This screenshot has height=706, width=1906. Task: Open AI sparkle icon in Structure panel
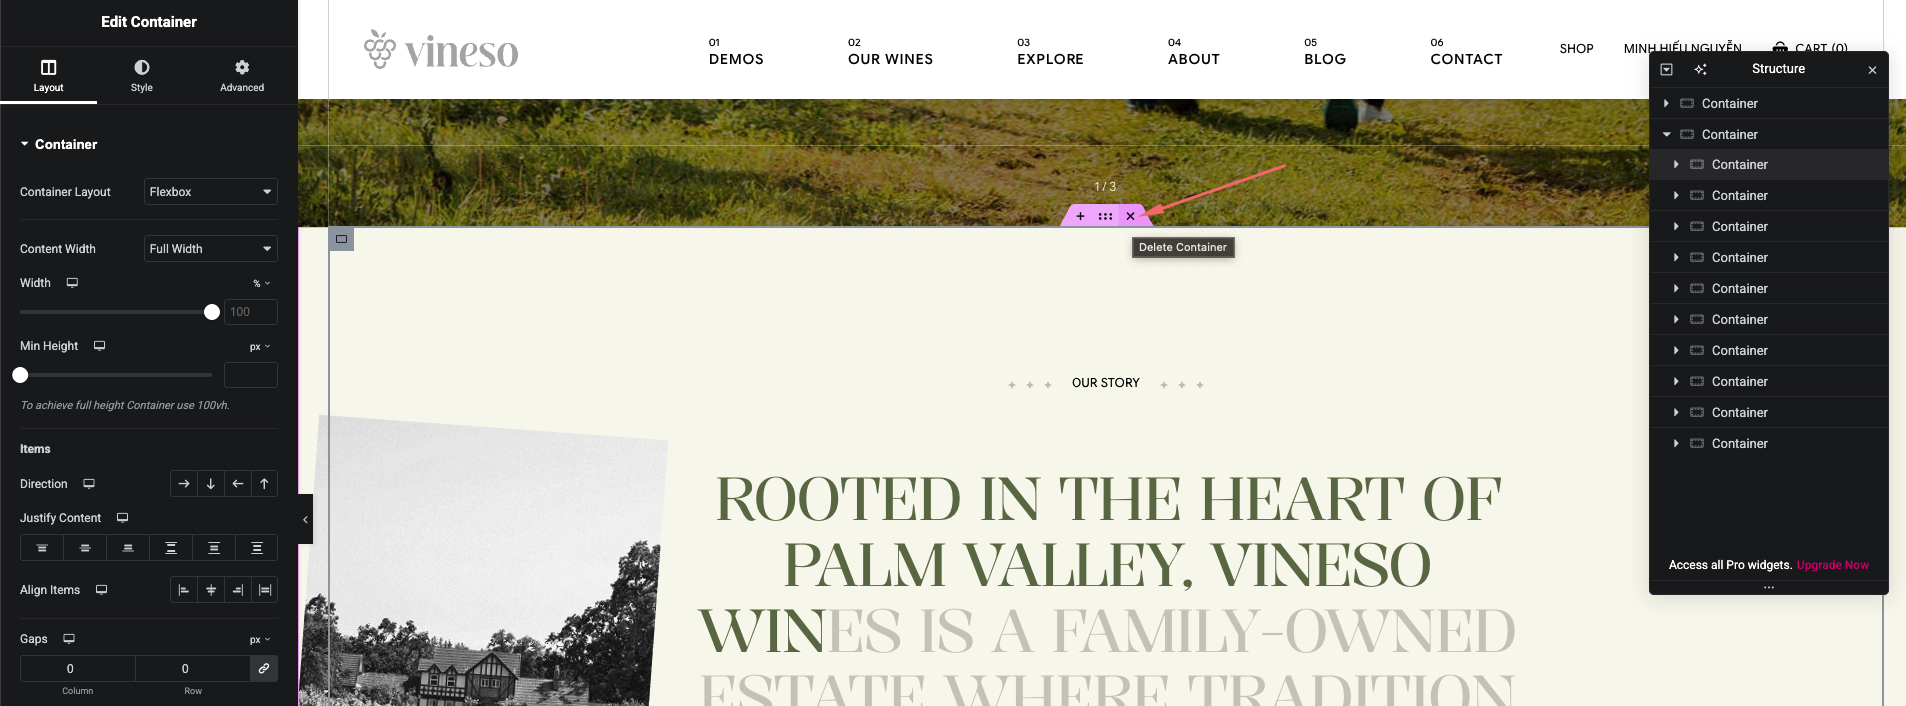click(x=1700, y=69)
